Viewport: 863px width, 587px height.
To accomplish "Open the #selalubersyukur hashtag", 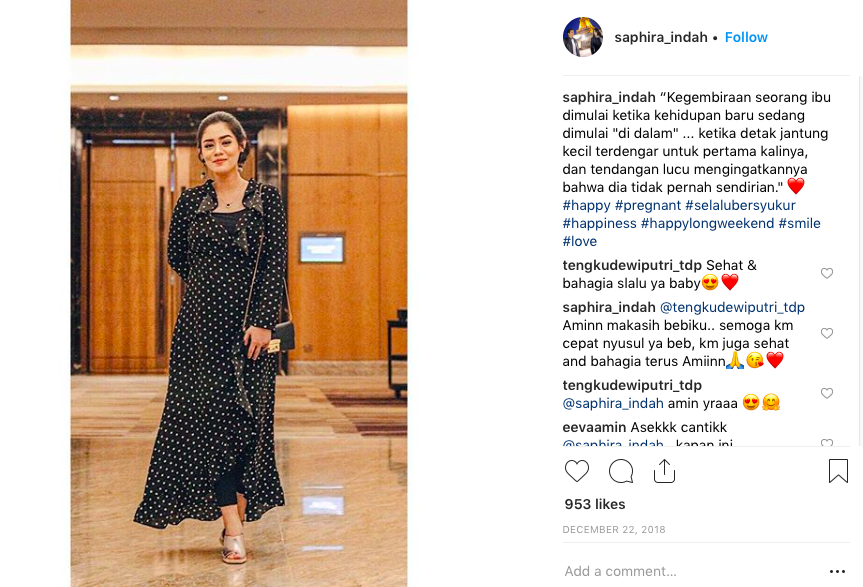I will pyautogui.click(x=740, y=205).
